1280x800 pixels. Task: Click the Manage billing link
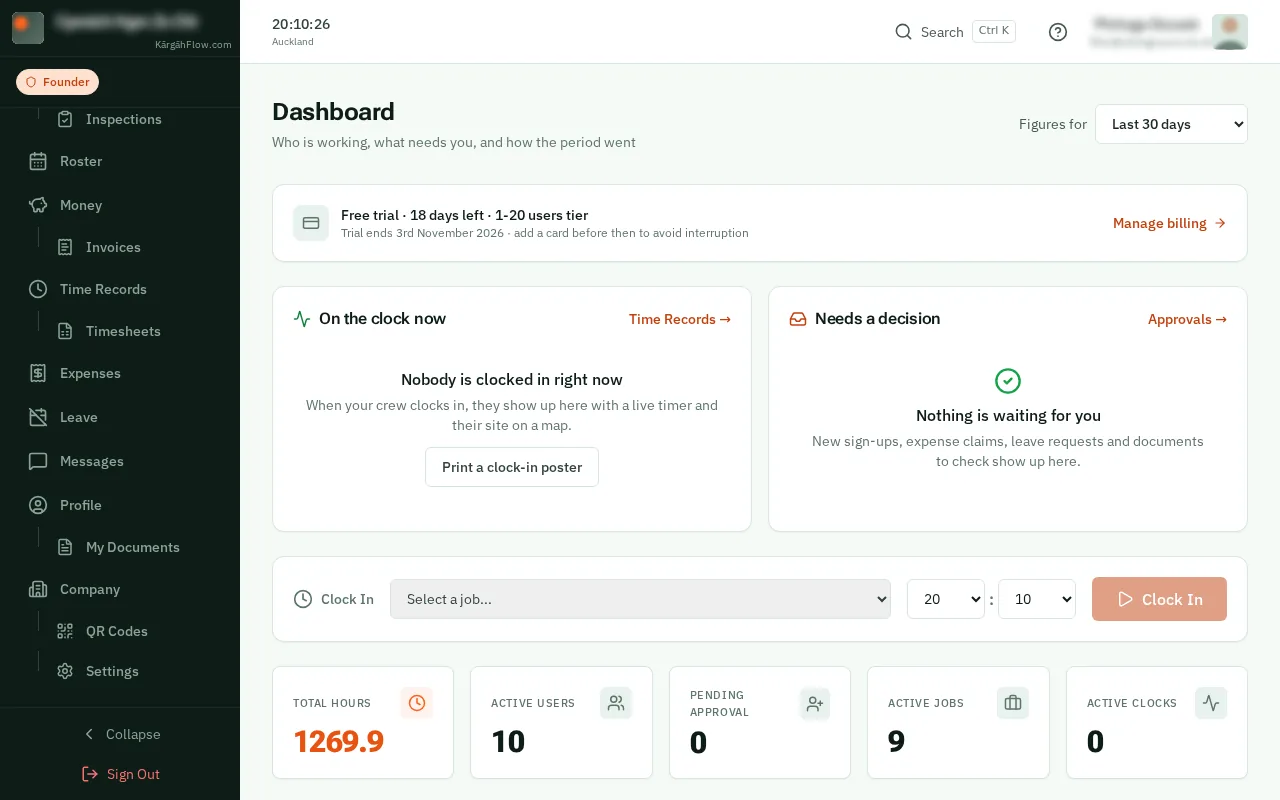(1170, 223)
